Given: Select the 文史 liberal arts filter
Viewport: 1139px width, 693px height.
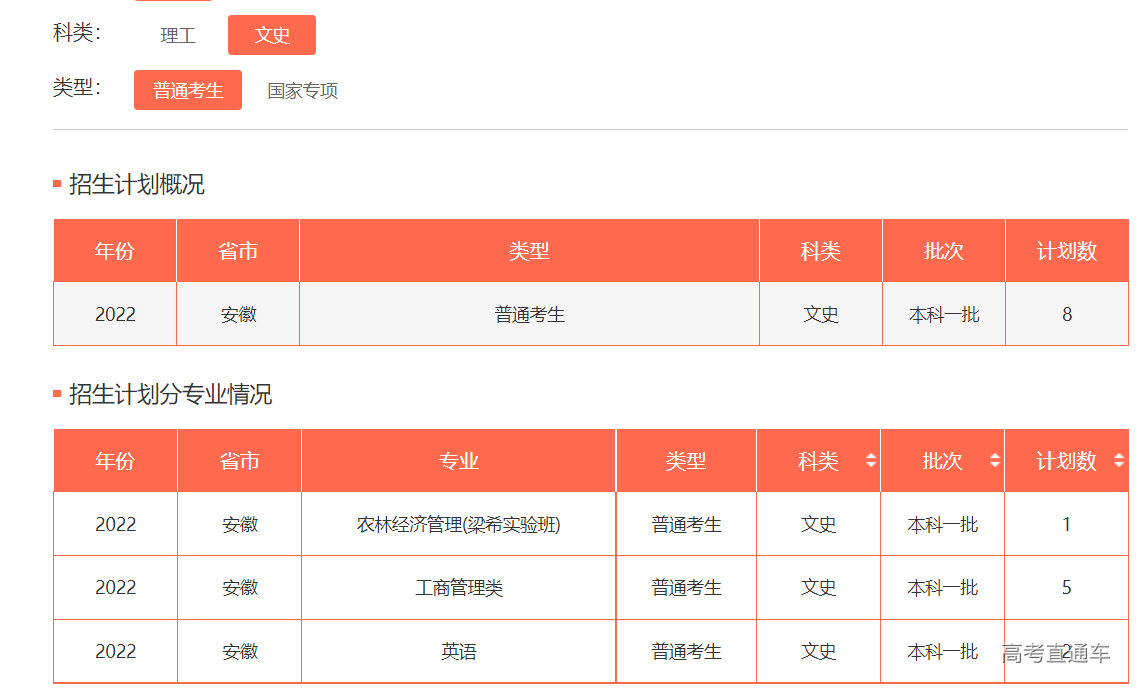Looking at the screenshot, I should tap(271, 34).
